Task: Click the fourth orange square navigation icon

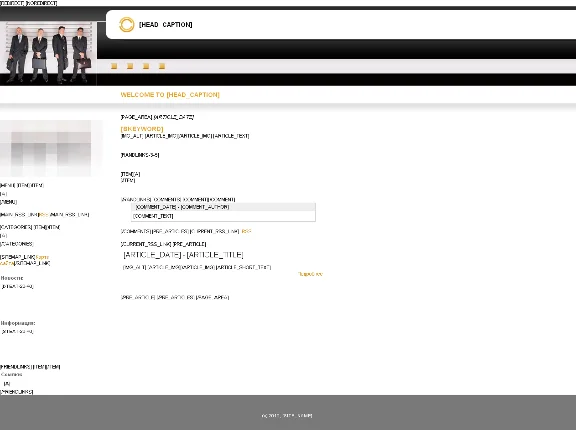Action: (x=162, y=66)
